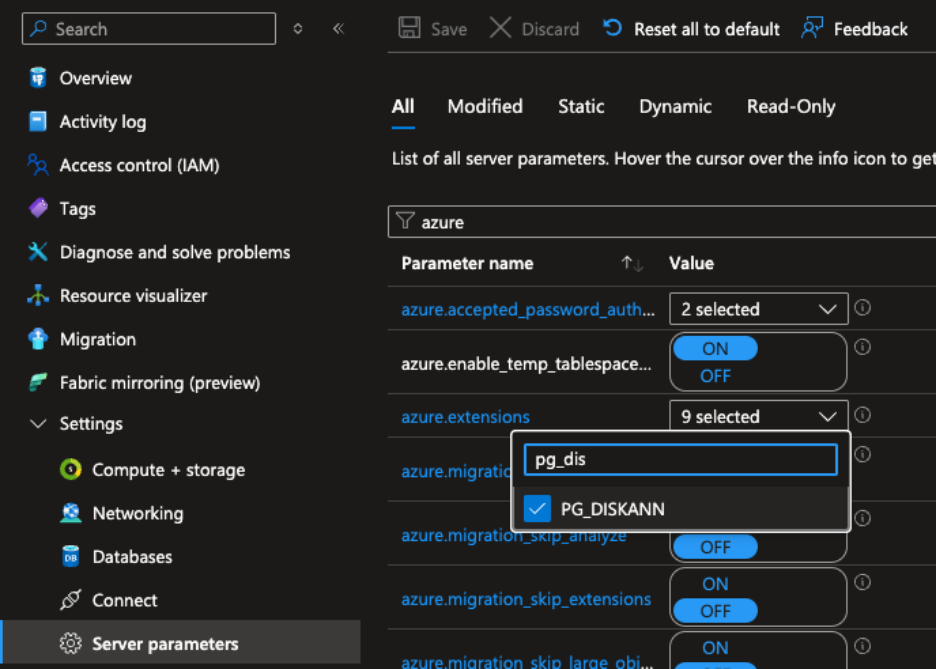936x669 pixels.
Task: Set azure.migration_skip_extensions to ON
Action: coord(715,584)
